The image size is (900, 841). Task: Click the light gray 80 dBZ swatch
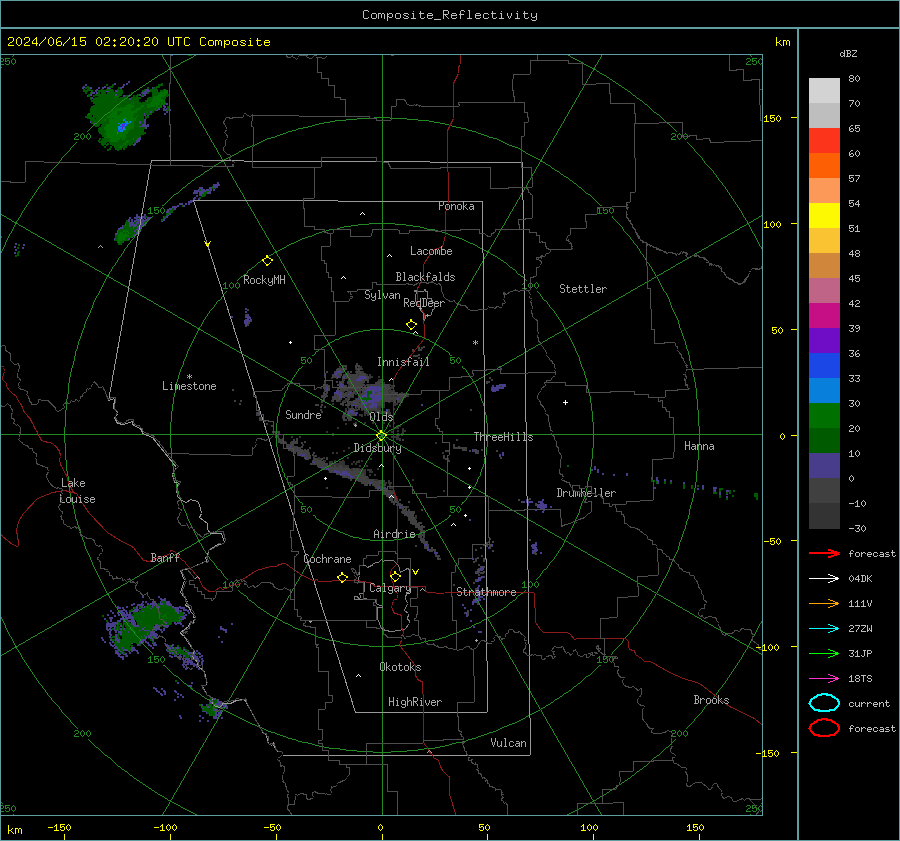824,91
